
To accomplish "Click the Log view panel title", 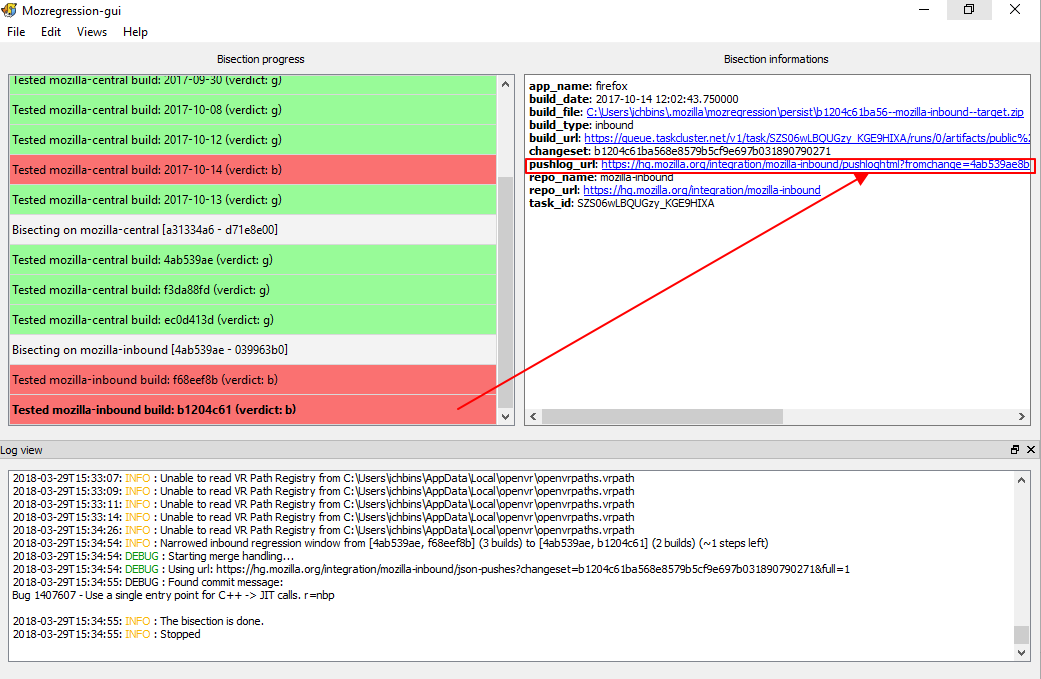I will pos(21,450).
